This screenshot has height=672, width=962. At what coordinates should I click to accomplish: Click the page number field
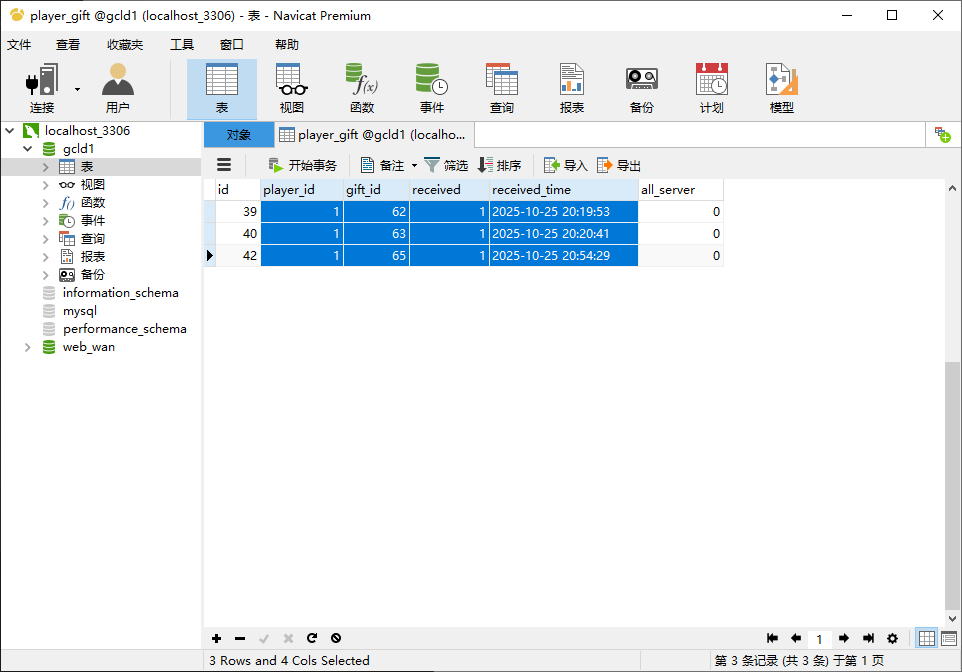pos(819,639)
